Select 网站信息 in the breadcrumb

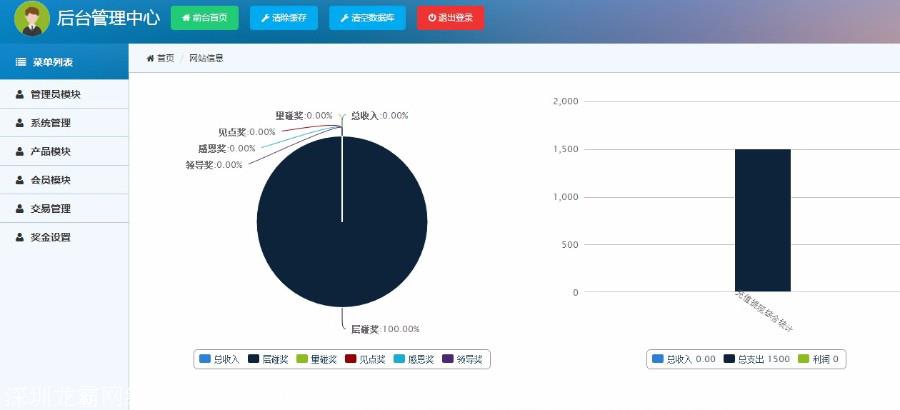[x=206, y=58]
